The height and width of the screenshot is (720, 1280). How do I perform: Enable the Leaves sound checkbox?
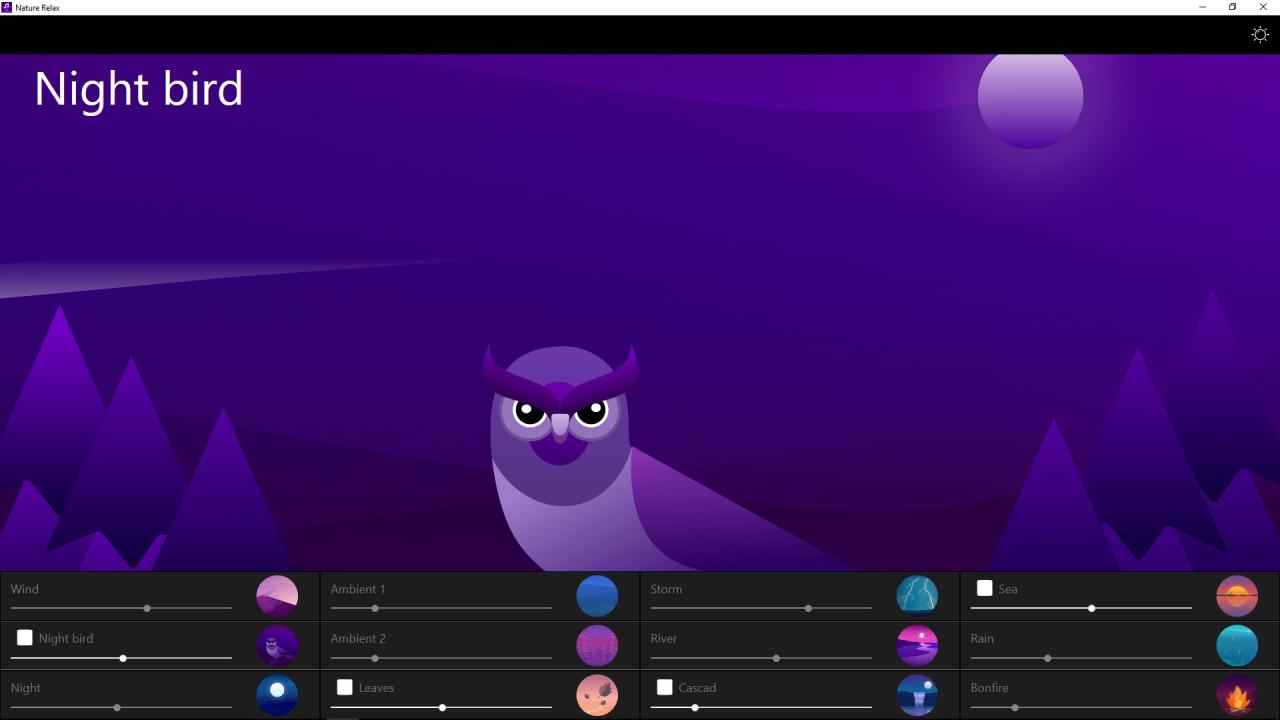point(345,687)
